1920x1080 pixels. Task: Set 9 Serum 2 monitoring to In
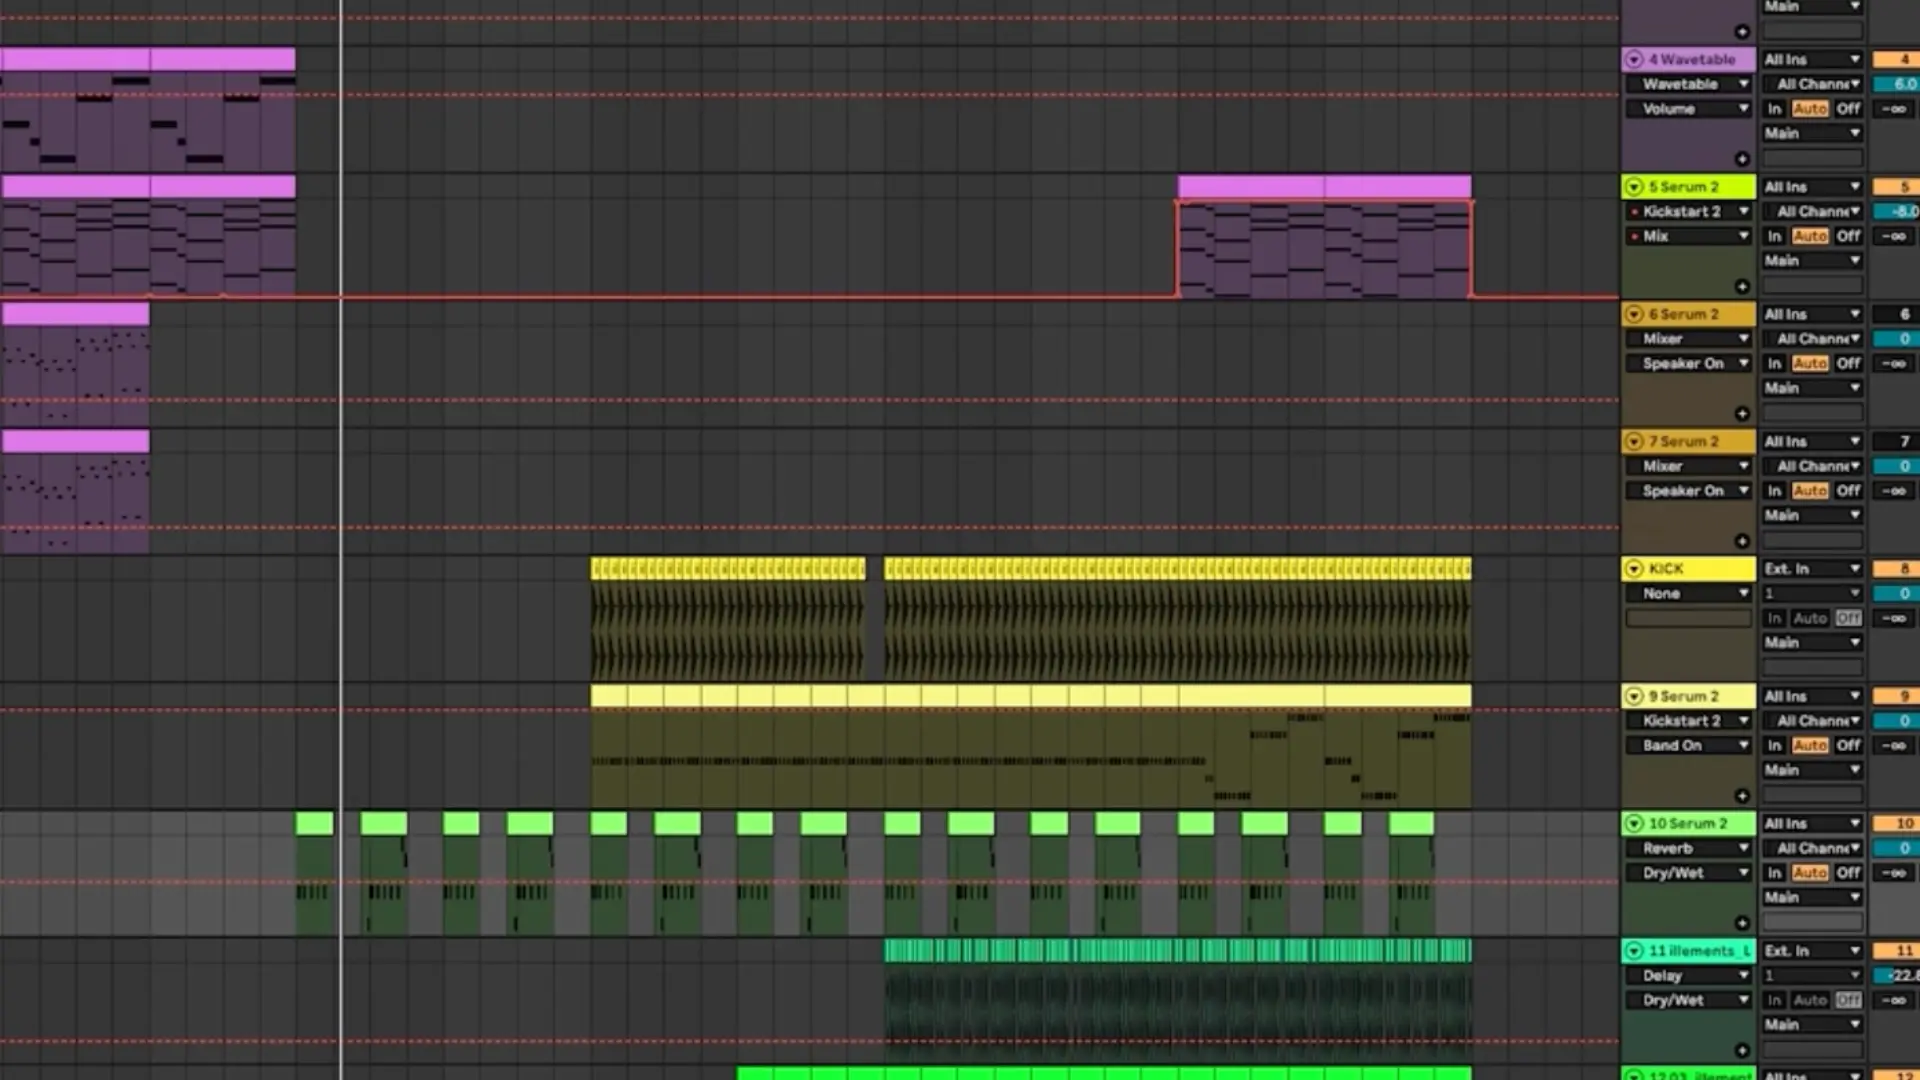point(1775,745)
